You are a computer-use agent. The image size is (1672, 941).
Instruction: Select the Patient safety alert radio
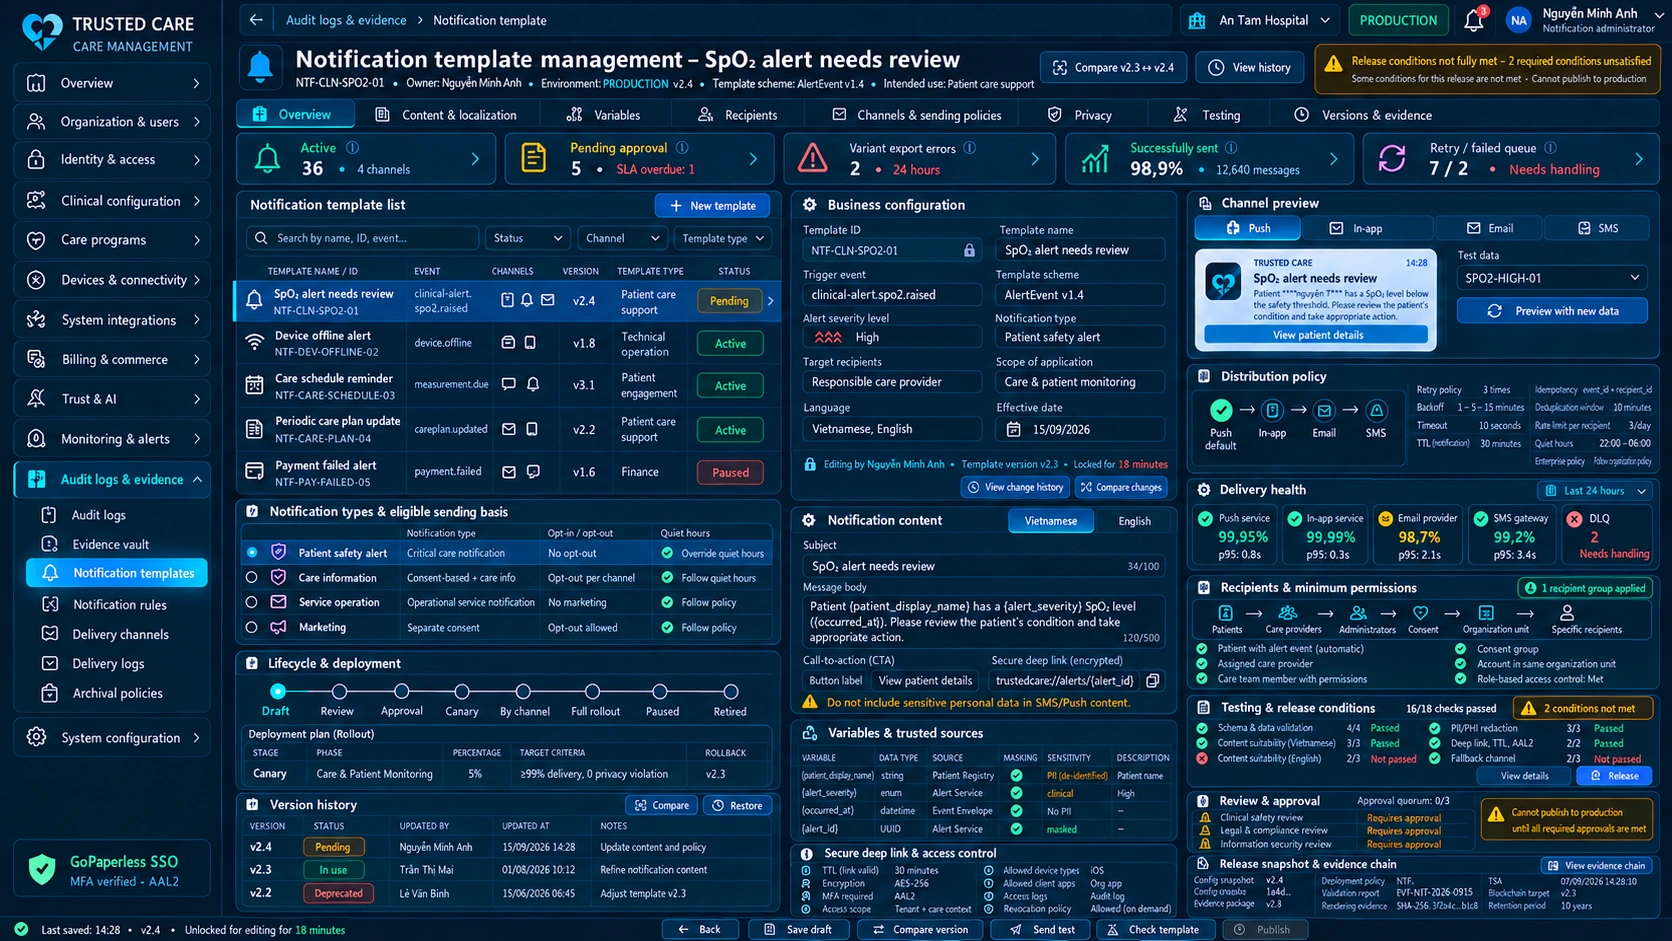point(252,552)
